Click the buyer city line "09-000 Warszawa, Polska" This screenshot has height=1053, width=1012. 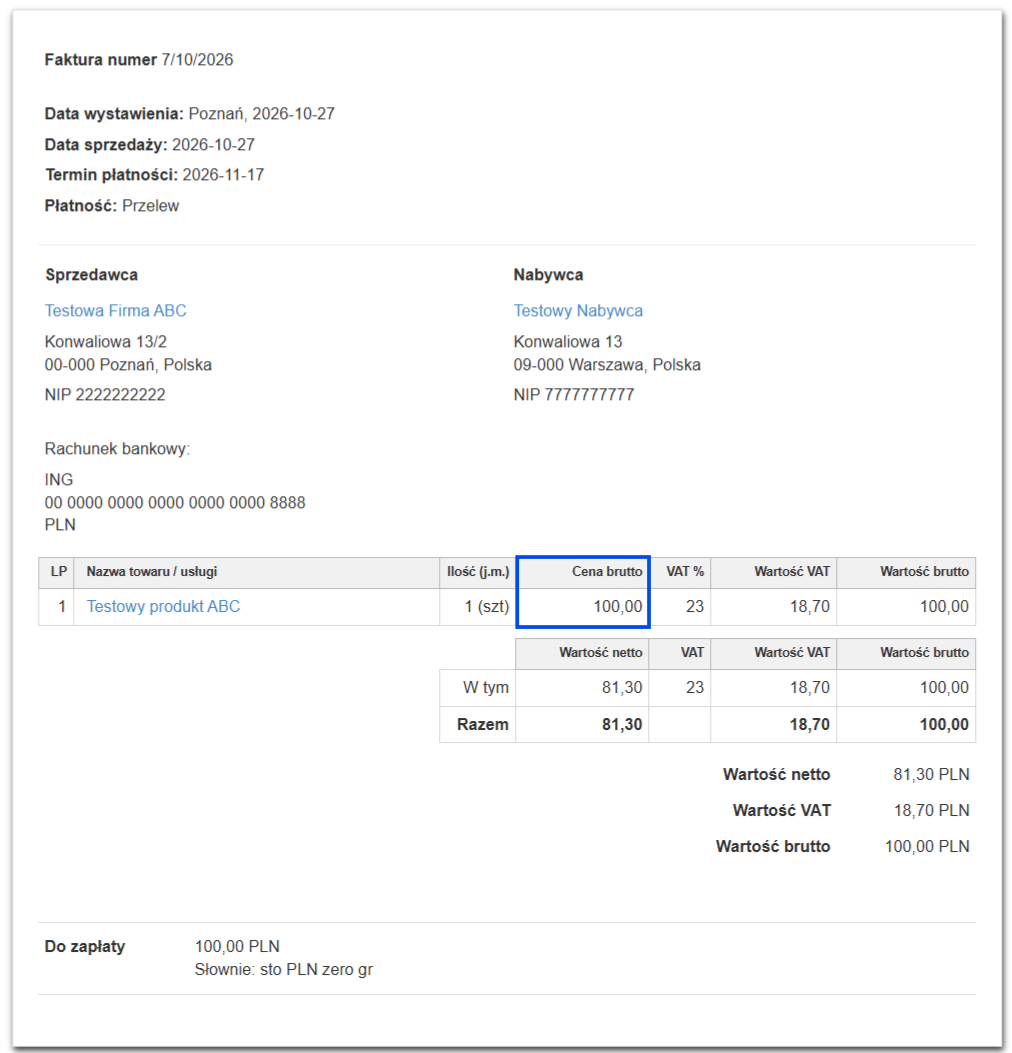607,365
